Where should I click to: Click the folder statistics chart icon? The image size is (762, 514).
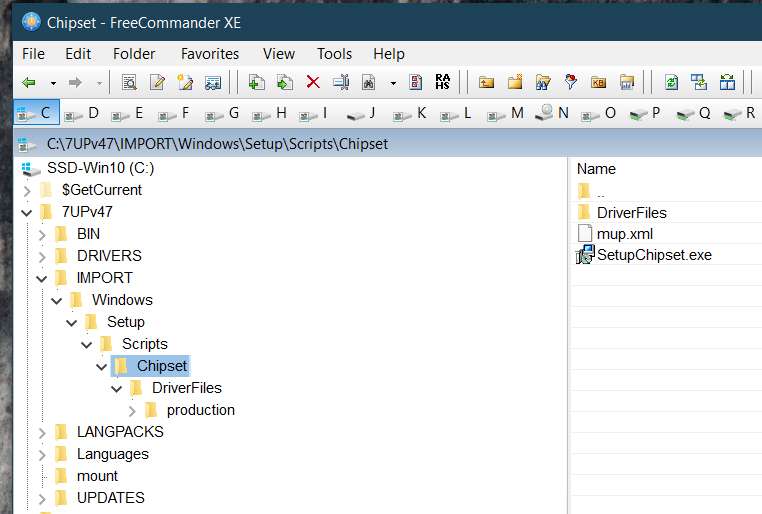click(x=627, y=82)
